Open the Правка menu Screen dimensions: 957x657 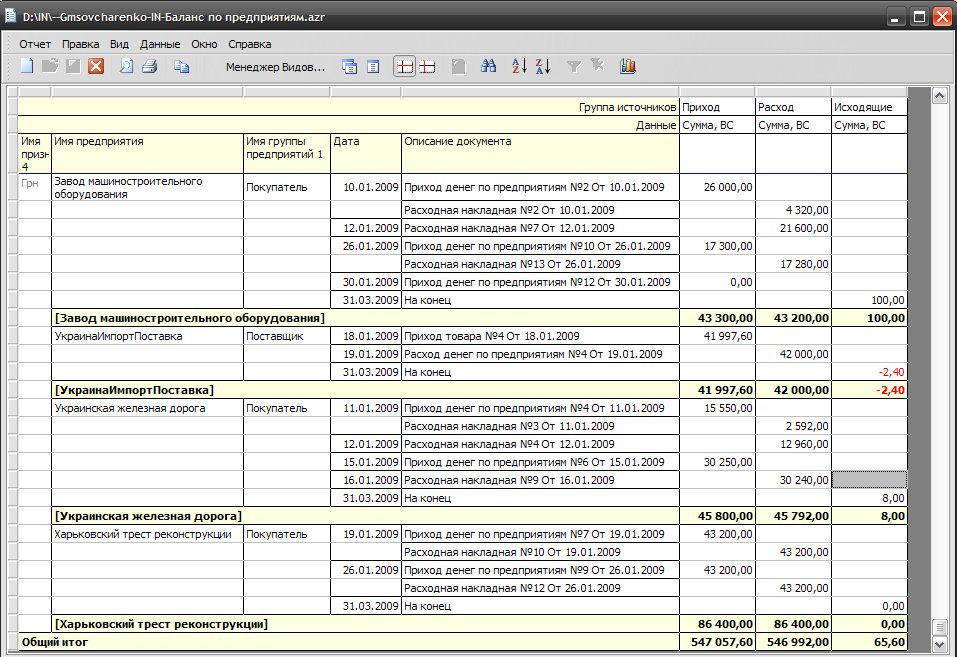click(81, 44)
